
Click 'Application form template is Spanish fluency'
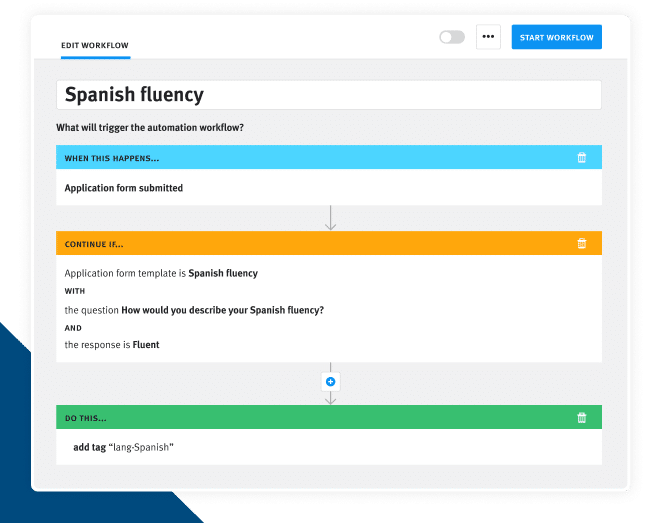[161, 273]
